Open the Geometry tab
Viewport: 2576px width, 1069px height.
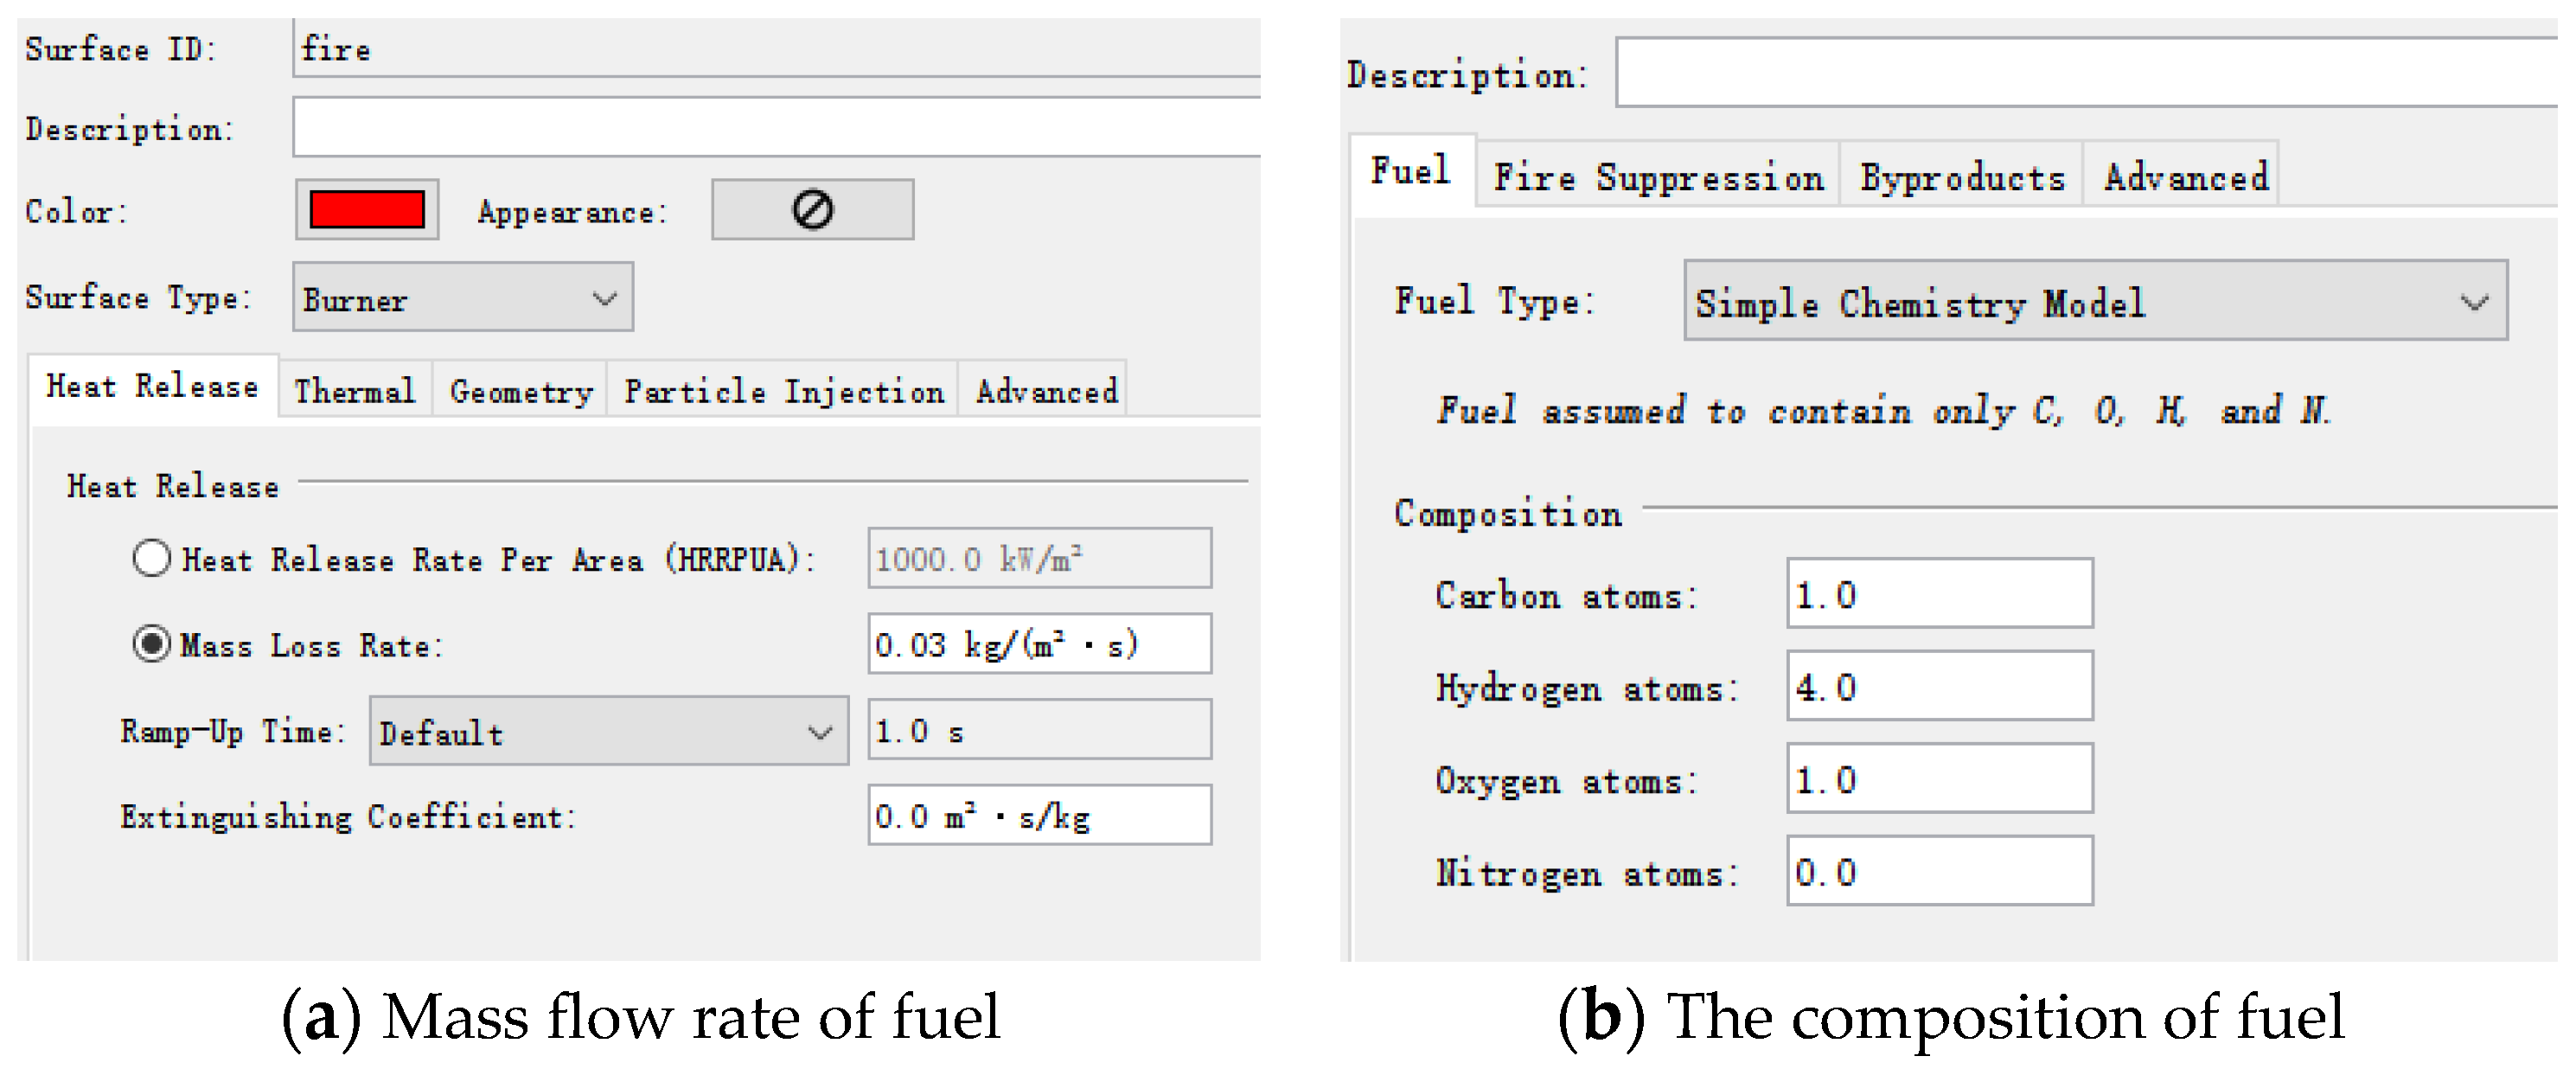[x=520, y=391]
